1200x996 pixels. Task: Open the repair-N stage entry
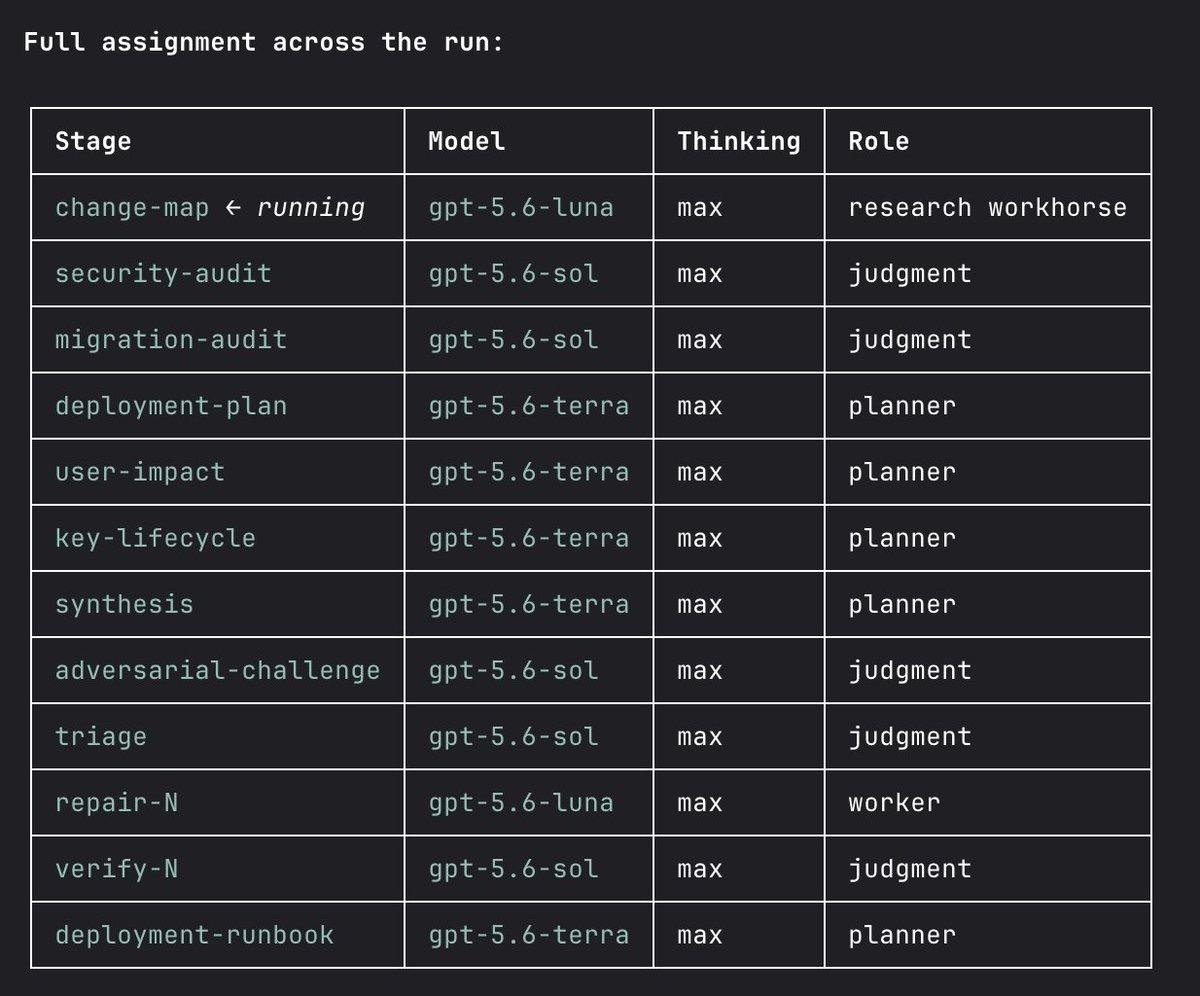tap(117, 802)
